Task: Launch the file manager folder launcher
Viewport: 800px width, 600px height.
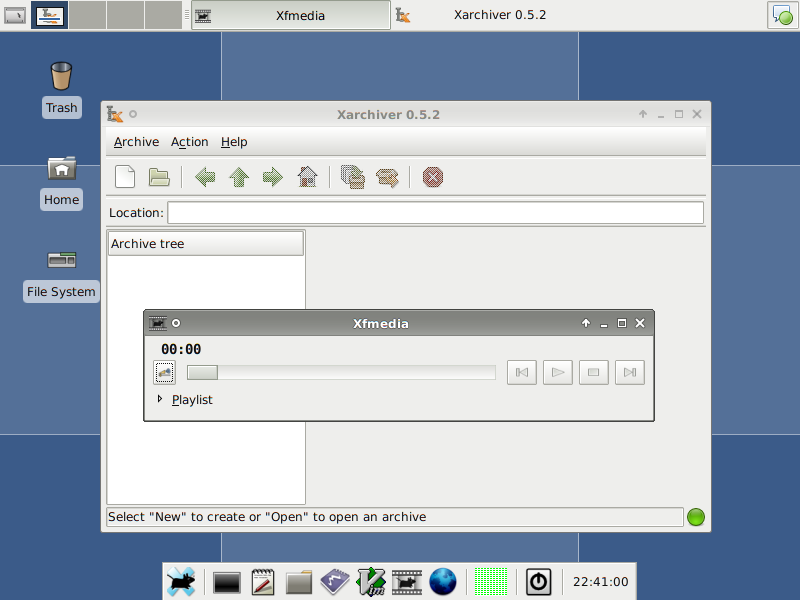Action: click(x=299, y=582)
